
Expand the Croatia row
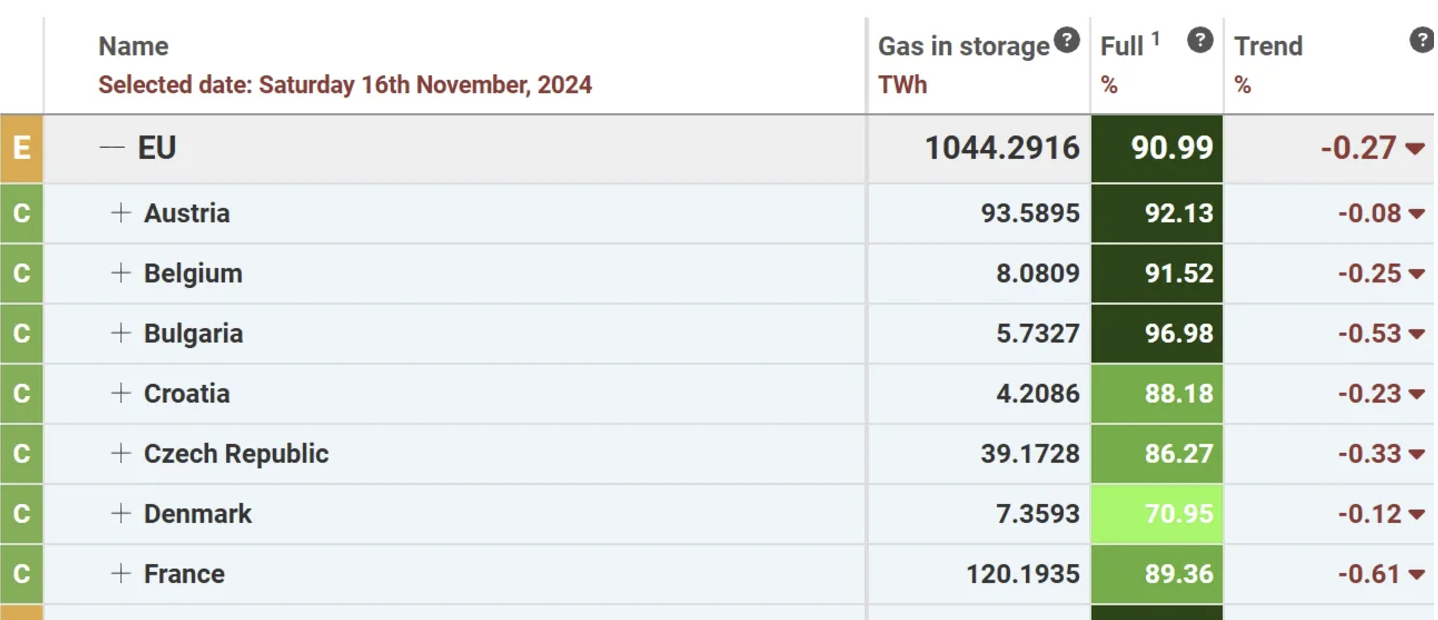pyautogui.click(x=120, y=393)
